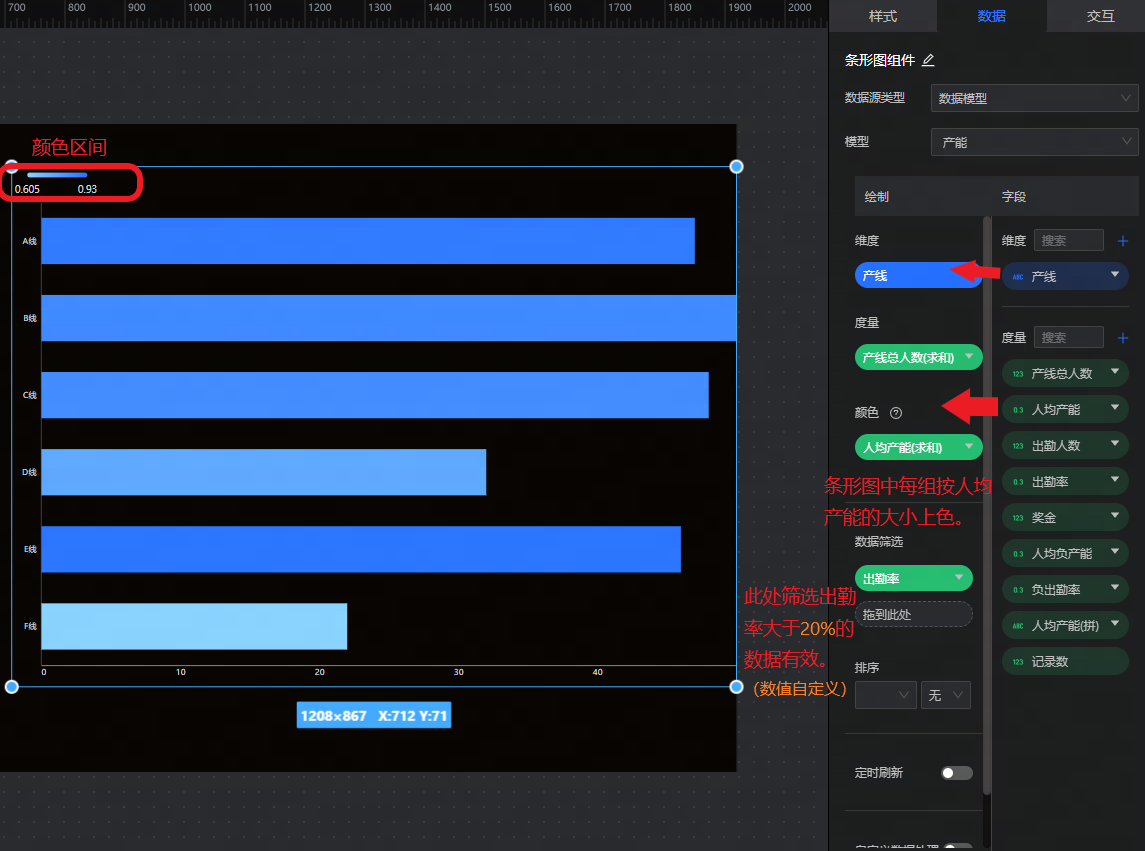Screen dimensions: 1145x851
Task: Click the bottom-right resize handle of the chart
Action: (x=736, y=686)
